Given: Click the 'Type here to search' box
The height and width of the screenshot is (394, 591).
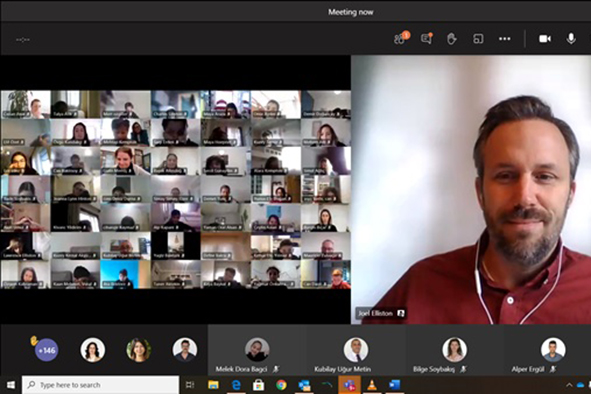Looking at the screenshot, I should coord(100,385).
